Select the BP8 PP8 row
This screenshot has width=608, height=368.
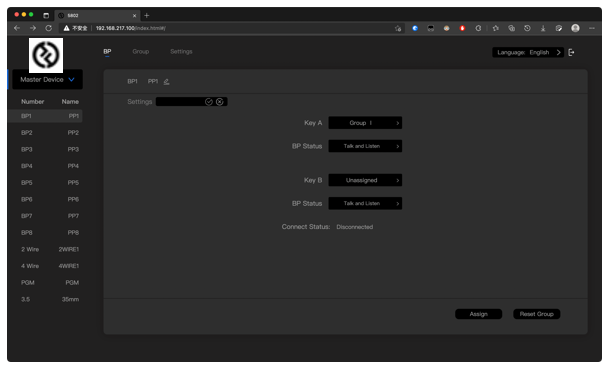(45, 233)
